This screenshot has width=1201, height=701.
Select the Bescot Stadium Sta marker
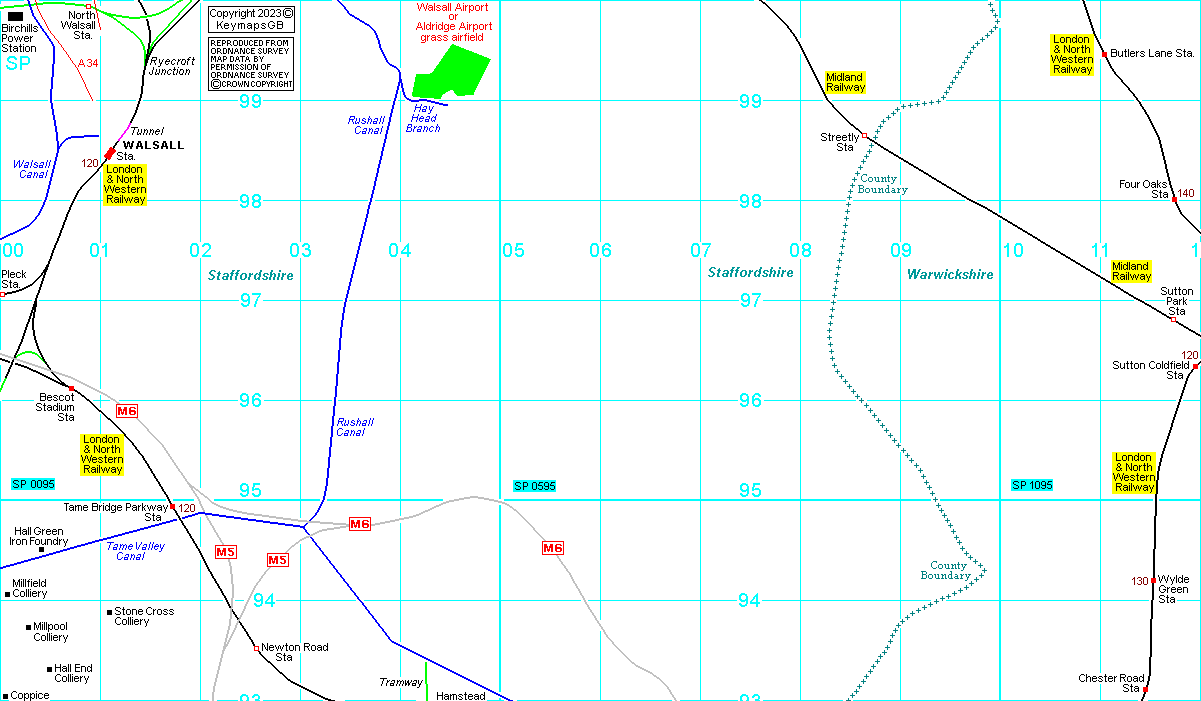pyautogui.click(x=71, y=388)
